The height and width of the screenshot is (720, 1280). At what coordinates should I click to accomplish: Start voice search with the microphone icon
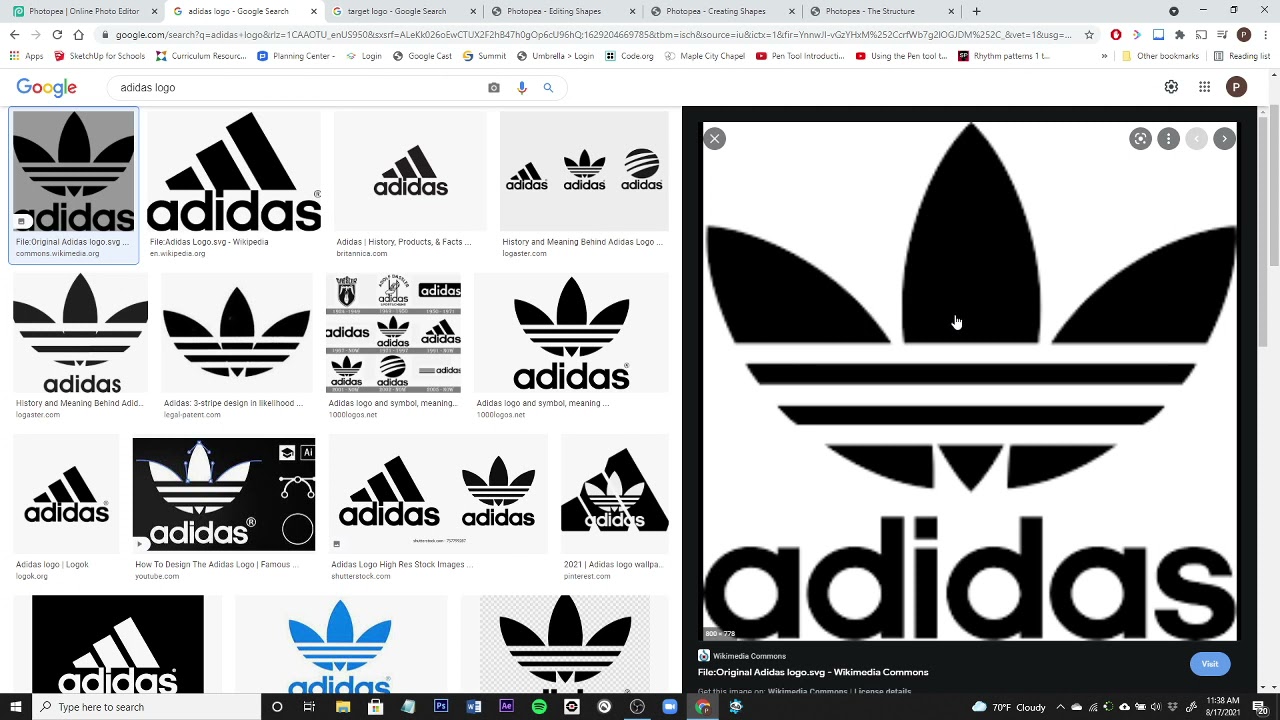521,88
